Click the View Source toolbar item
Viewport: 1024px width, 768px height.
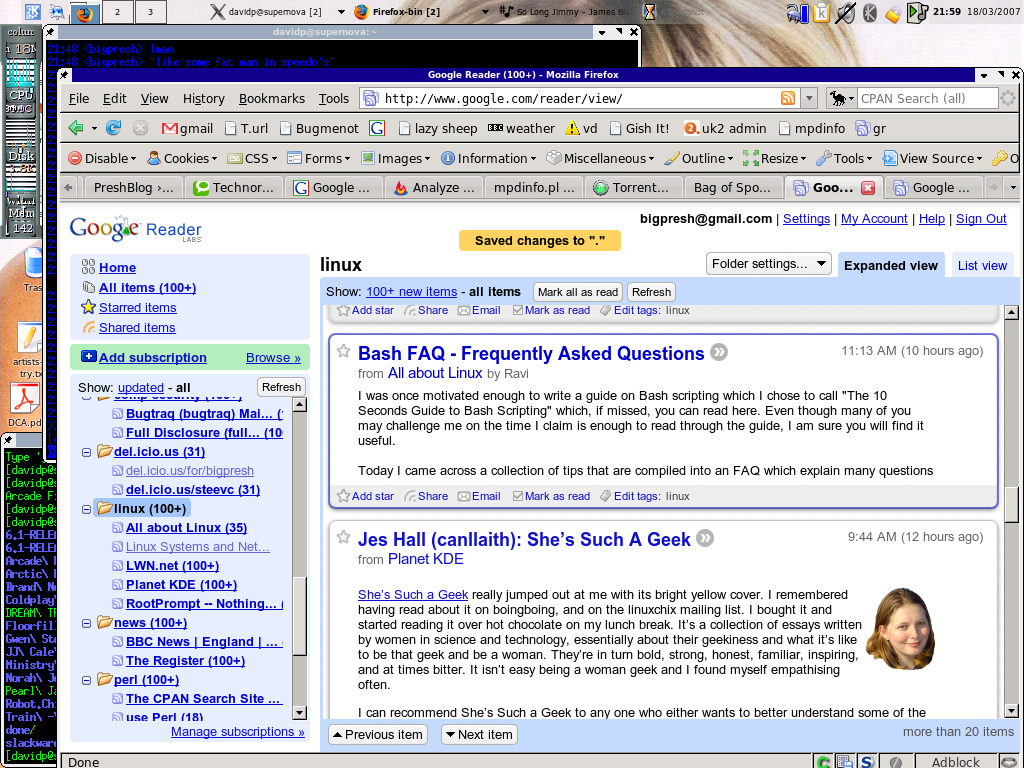[x=933, y=158]
